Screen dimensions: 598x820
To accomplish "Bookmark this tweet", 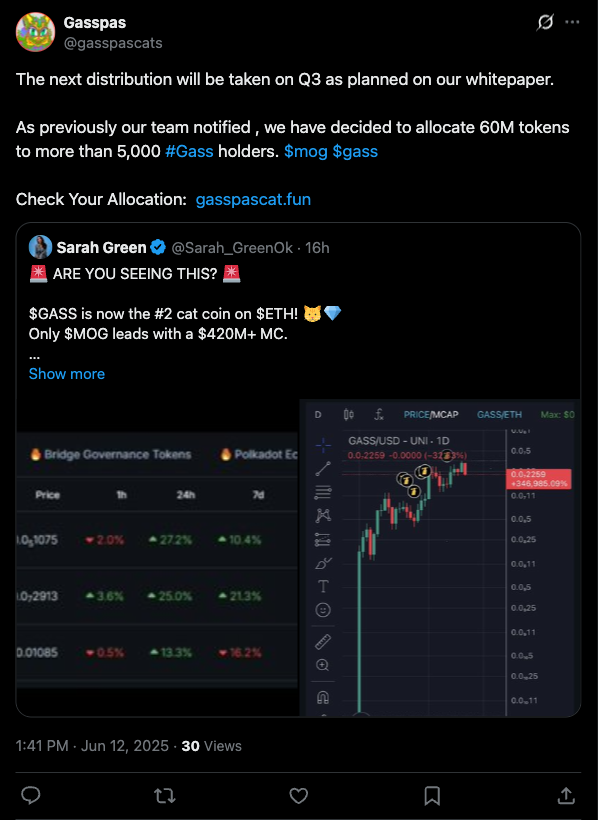I will pyautogui.click(x=432, y=796).
